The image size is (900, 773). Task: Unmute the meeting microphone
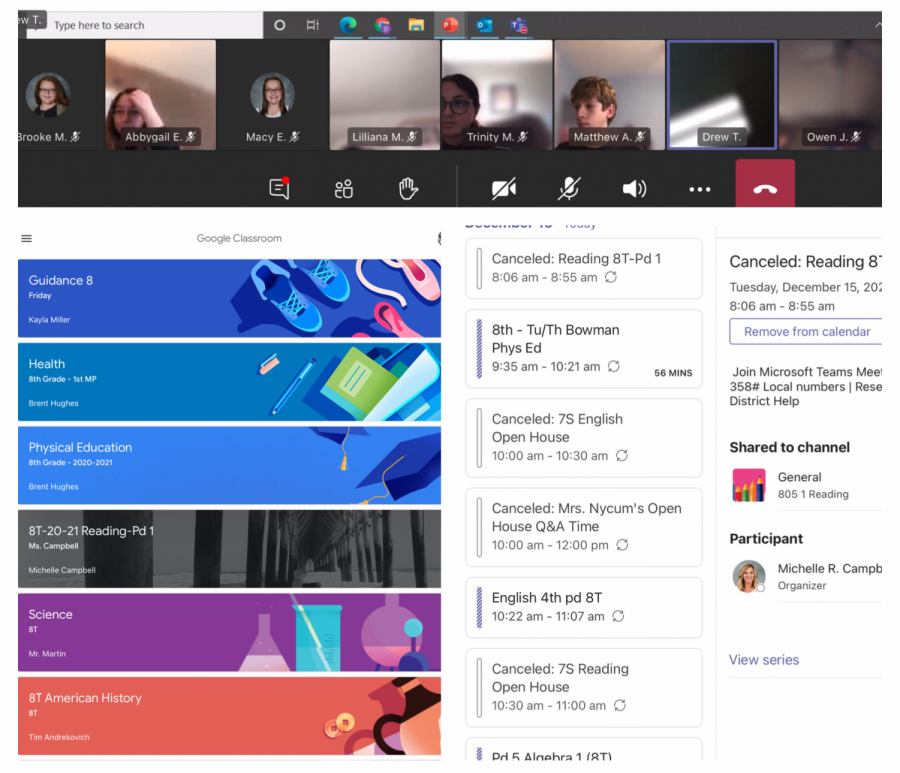coord(569,188)
